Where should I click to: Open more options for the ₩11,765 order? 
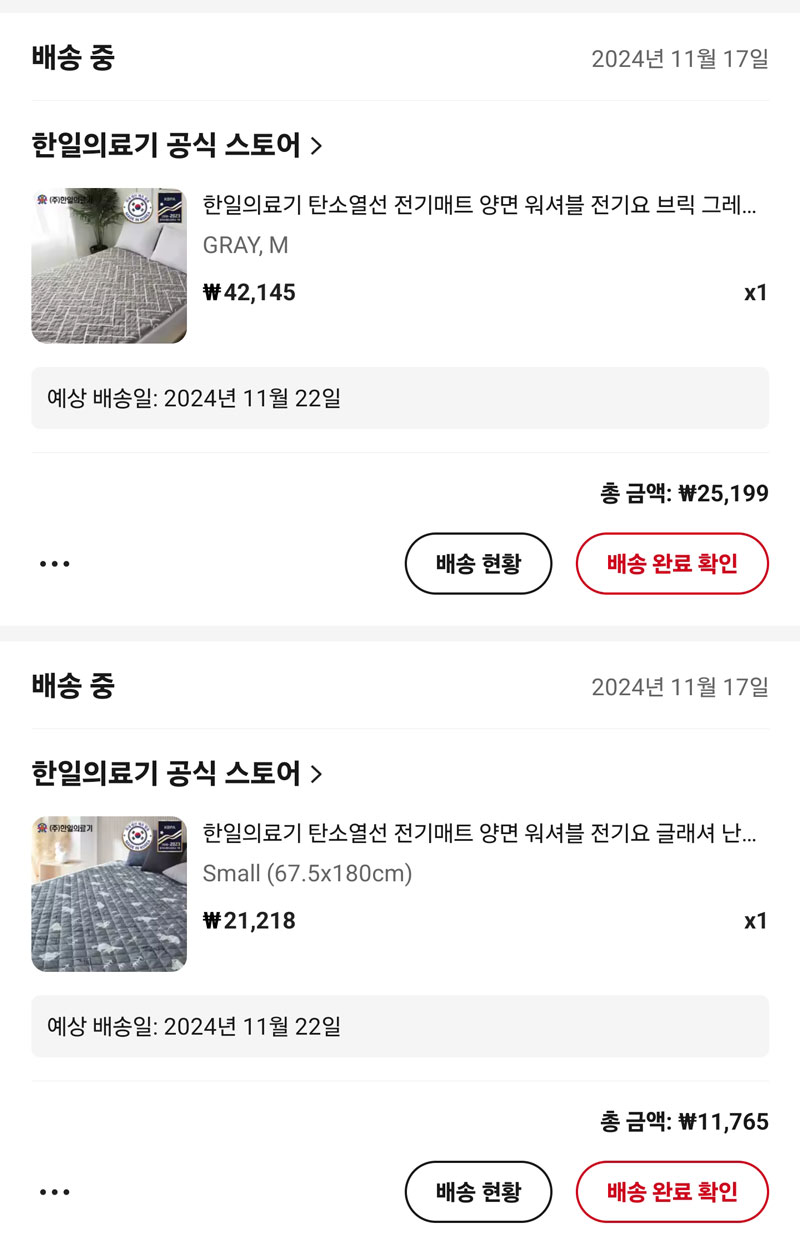click(55, 1192)
